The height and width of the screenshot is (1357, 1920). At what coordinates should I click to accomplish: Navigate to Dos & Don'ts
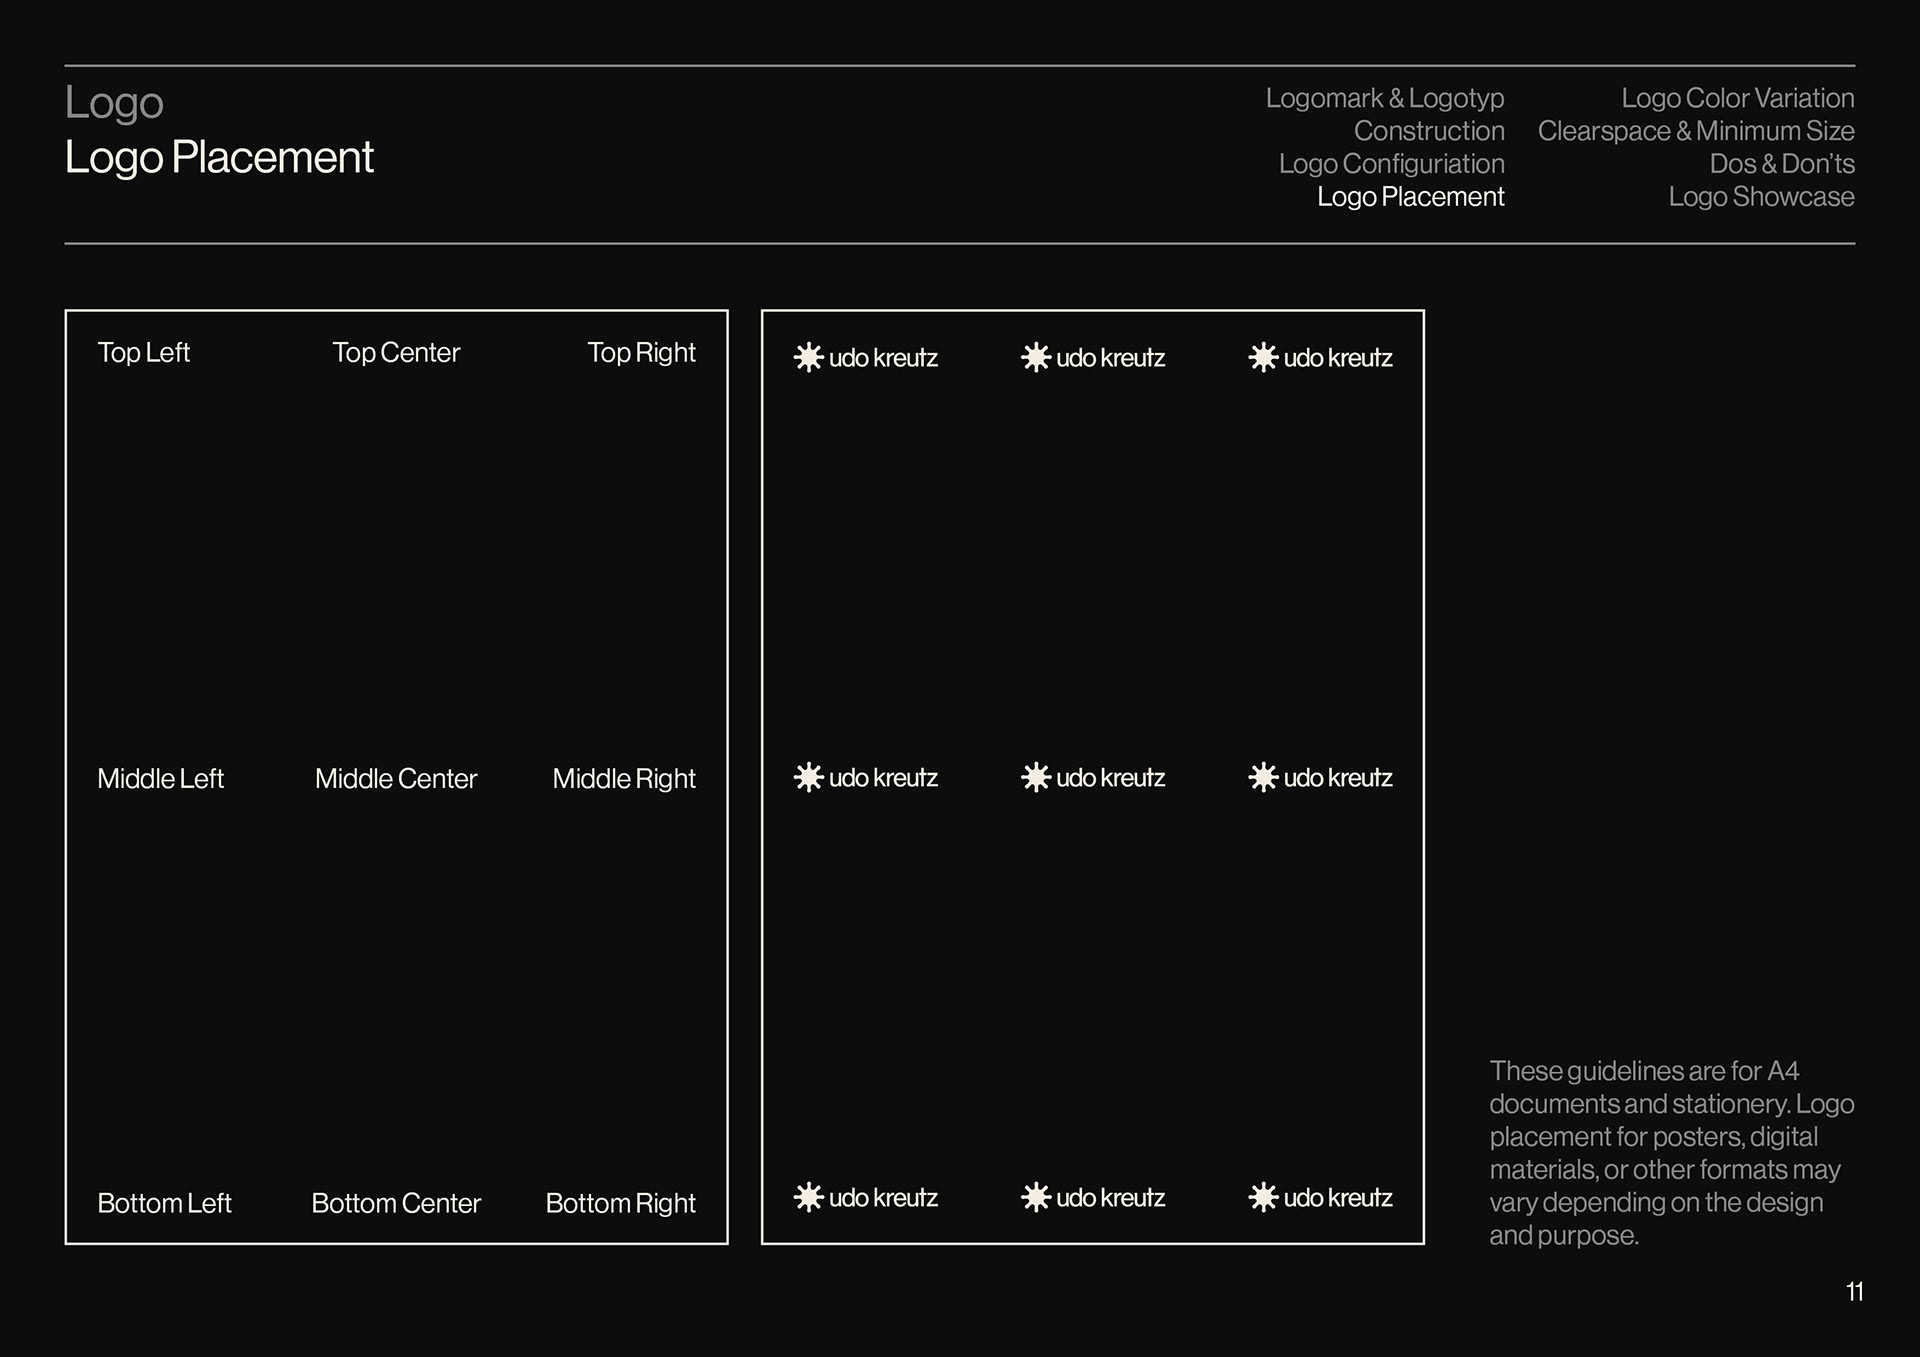point(1781,164)
